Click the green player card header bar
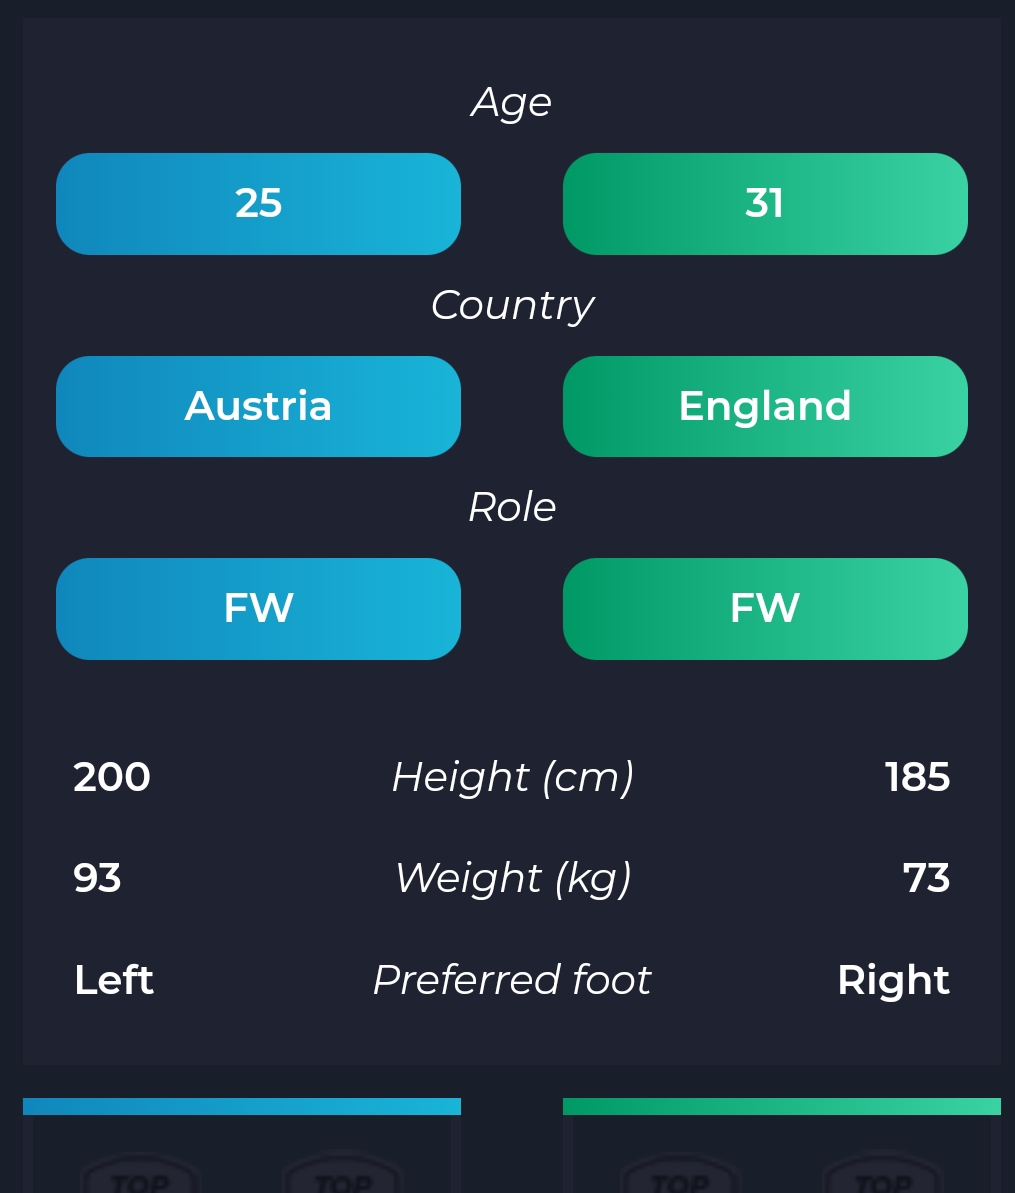The width and height of the screenshot is (1015, 1193). [782, 1106]
